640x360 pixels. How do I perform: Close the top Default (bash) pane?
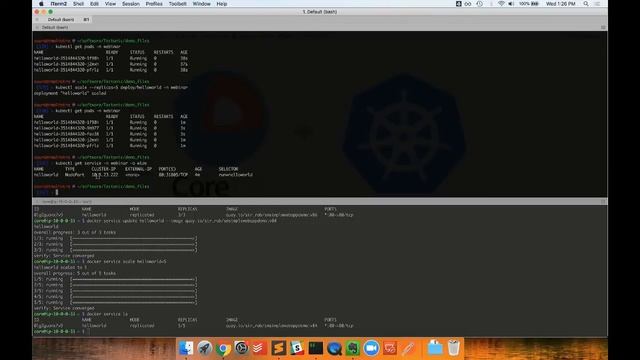37,27
